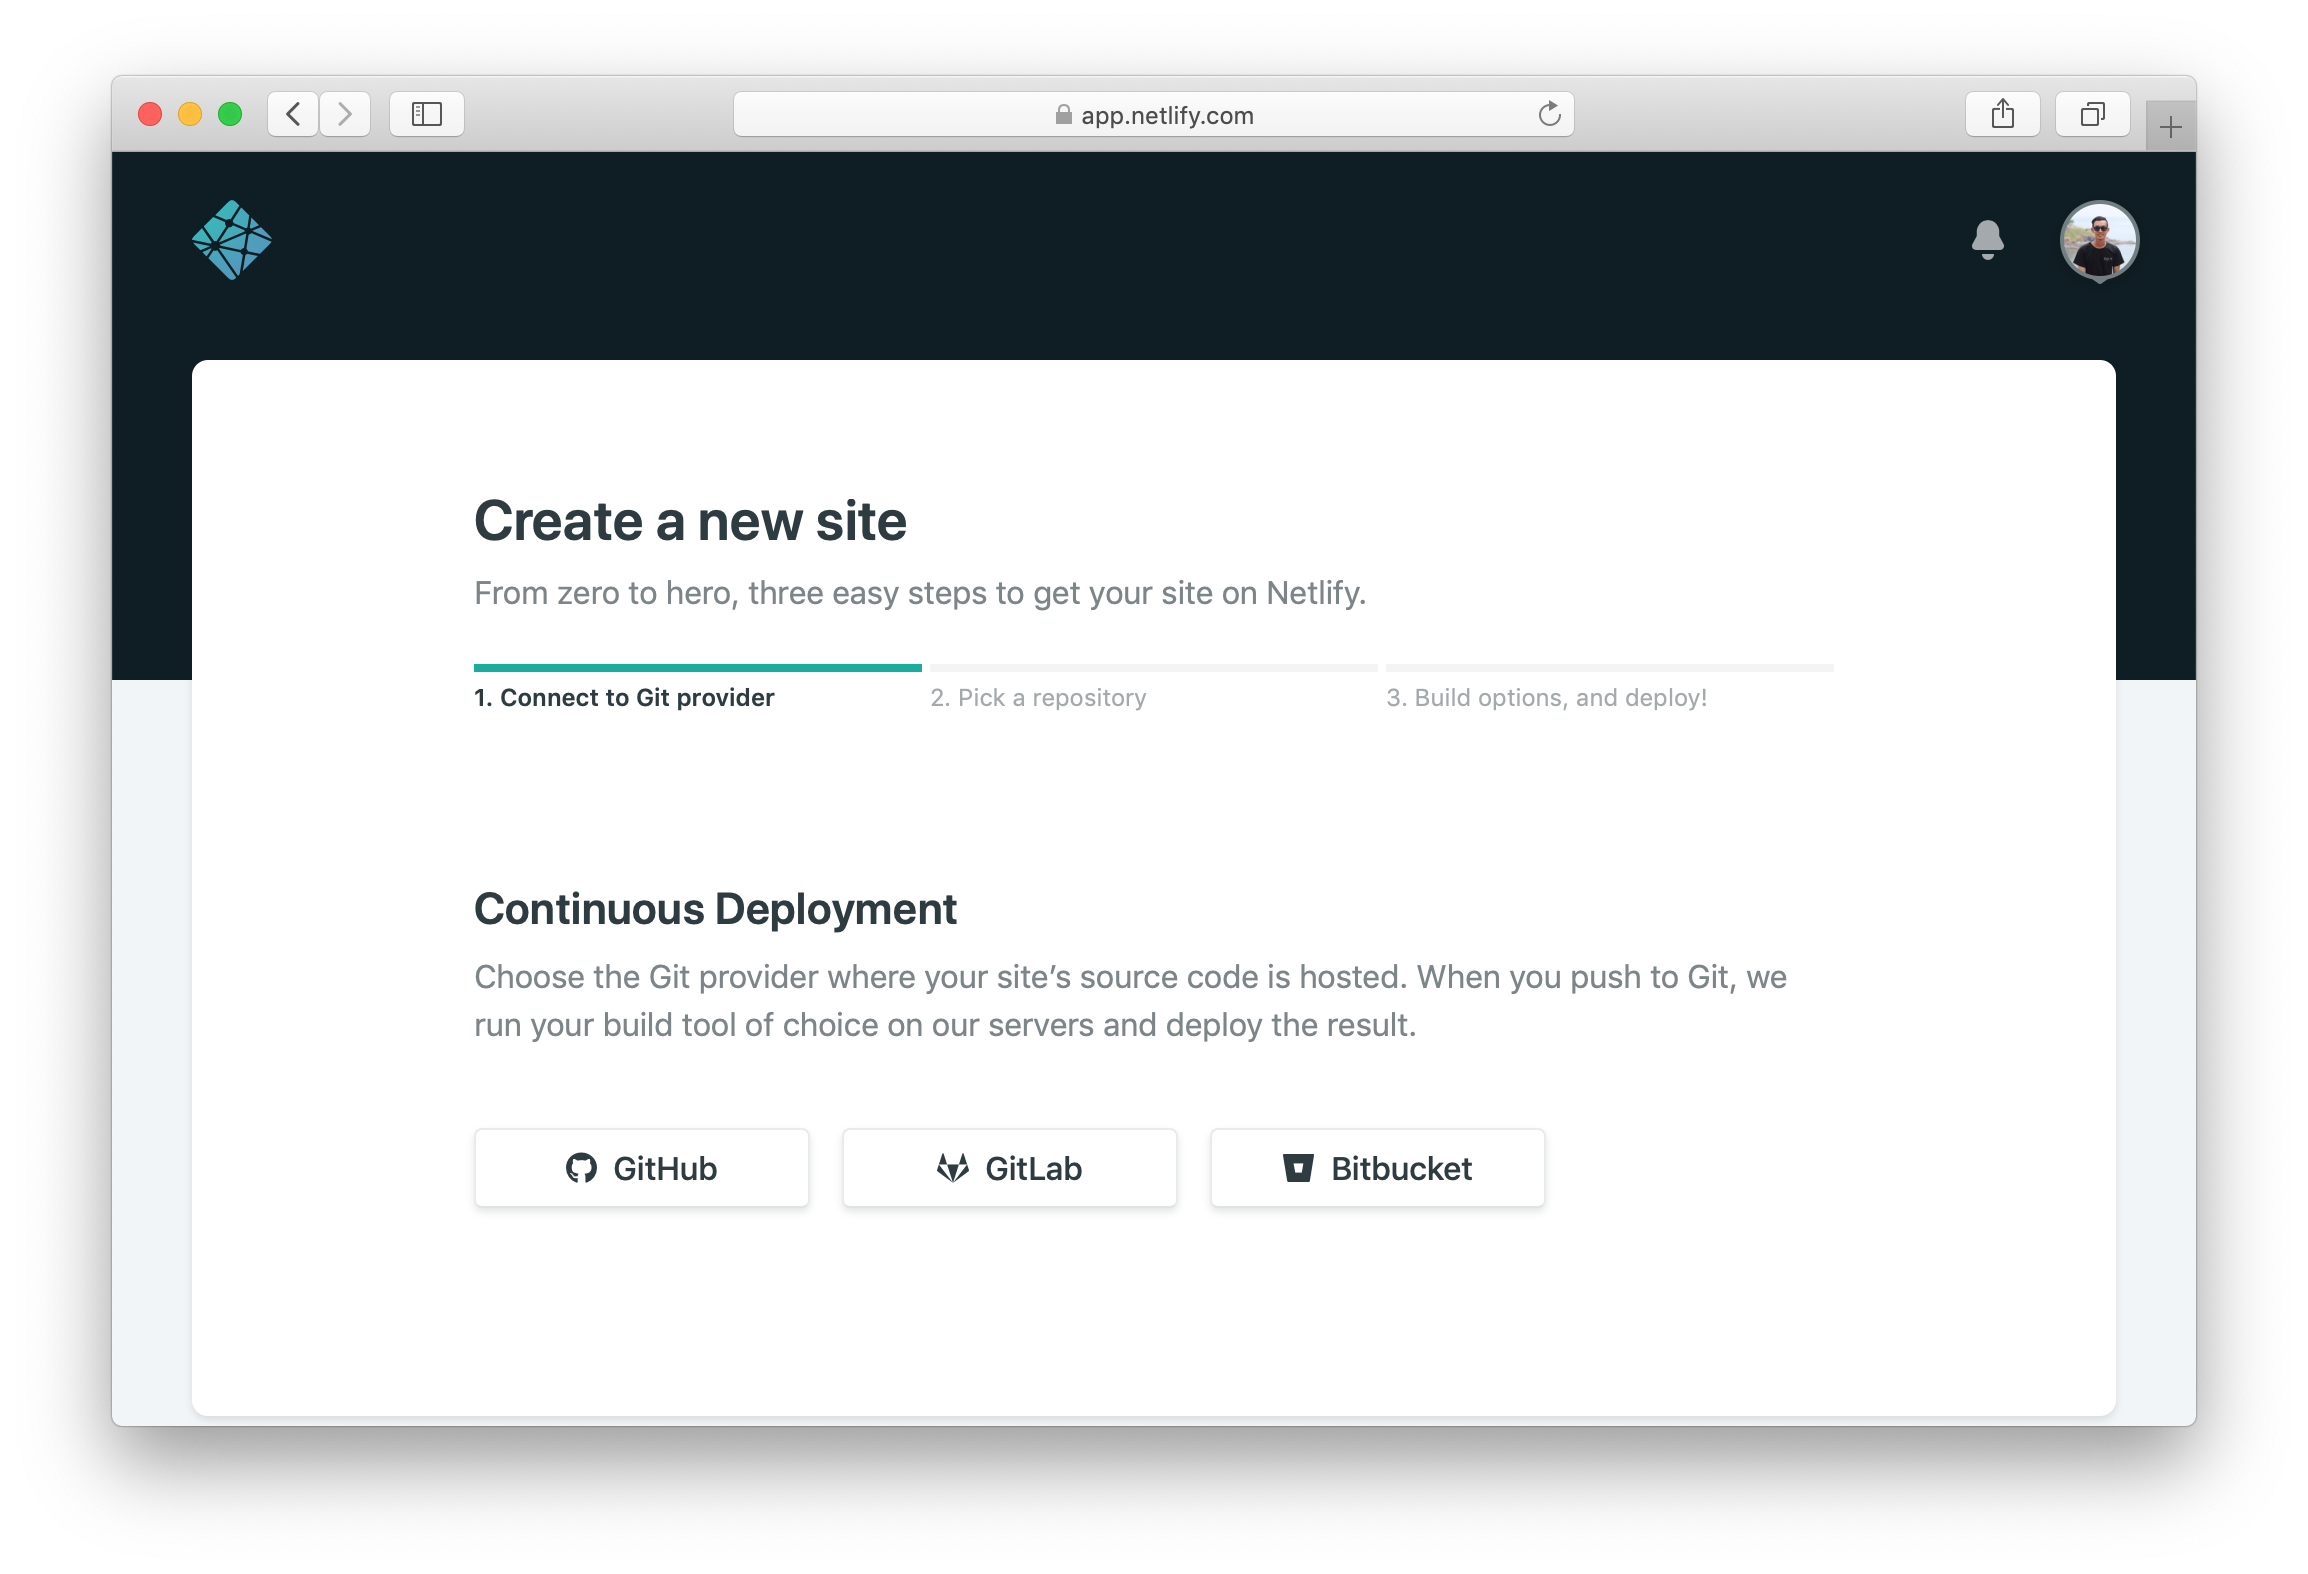Click the 'Create a new site' heading
Screen dimensions: 2308x1574
click(690, 521)
